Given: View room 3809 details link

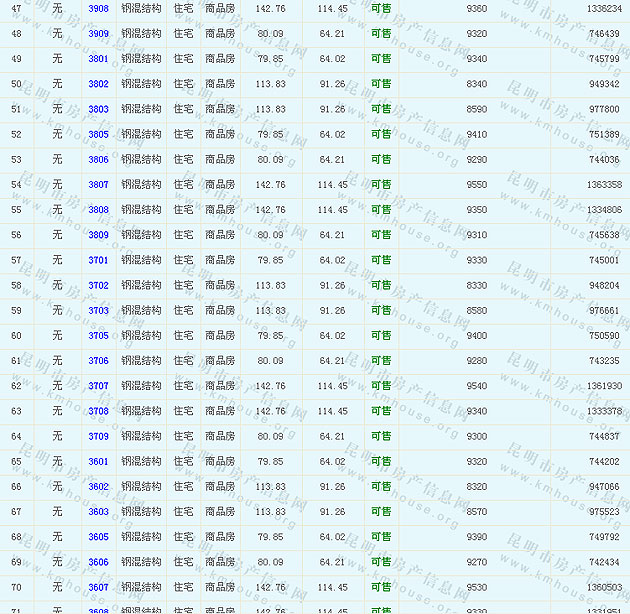Looking at the screenshot, I should click(98, 235).
